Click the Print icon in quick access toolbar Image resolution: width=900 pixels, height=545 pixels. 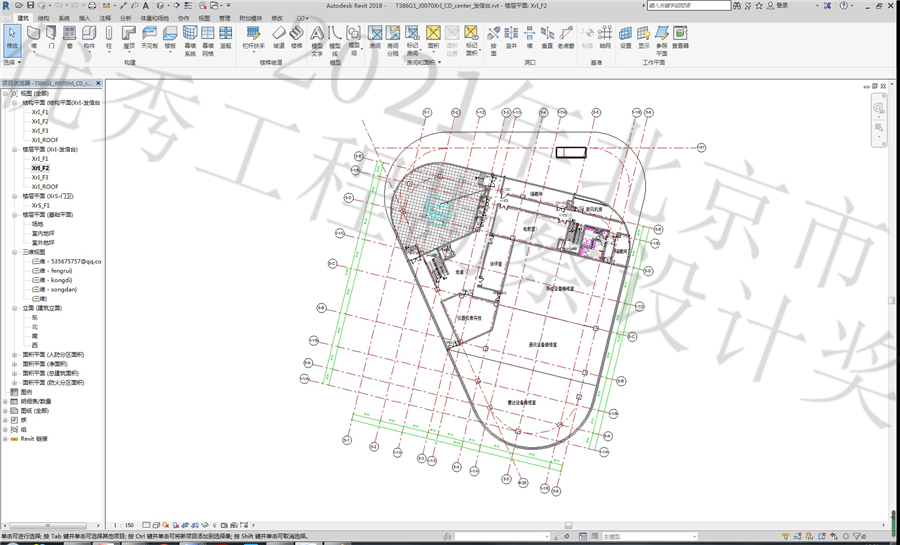pyautogui.click(x=92, y=5)
